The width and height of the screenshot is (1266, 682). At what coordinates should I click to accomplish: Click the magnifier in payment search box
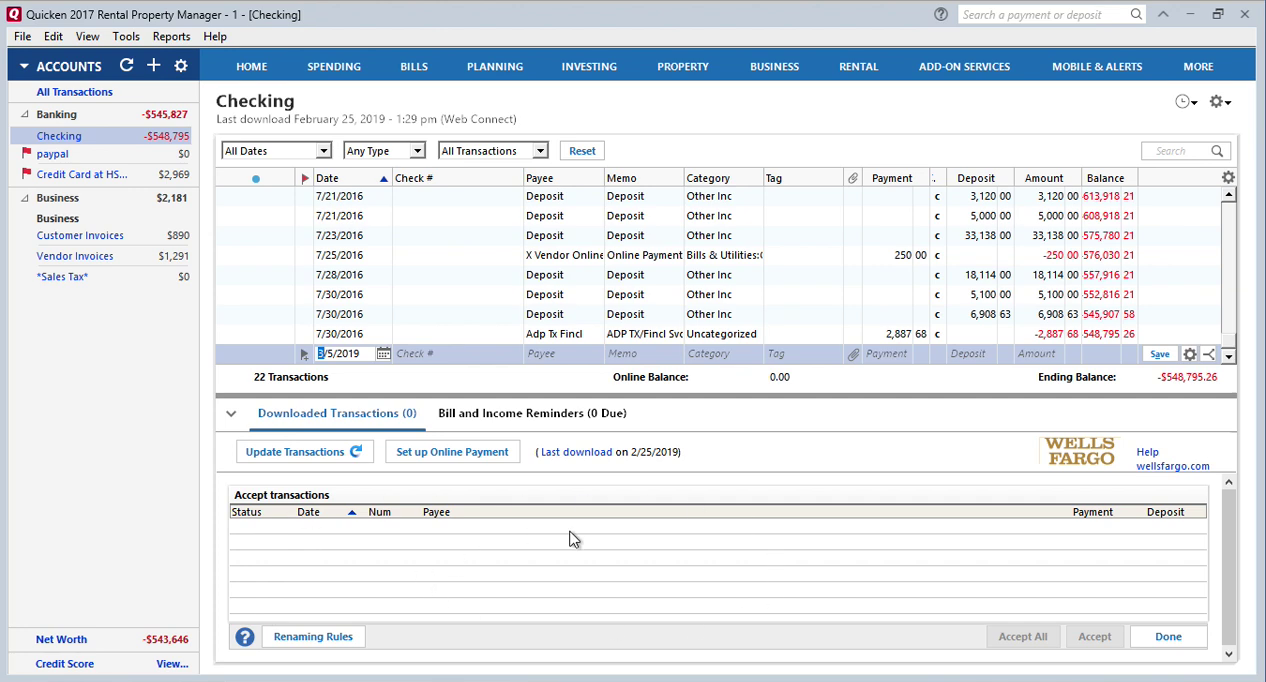click(x=1136, y=14)
